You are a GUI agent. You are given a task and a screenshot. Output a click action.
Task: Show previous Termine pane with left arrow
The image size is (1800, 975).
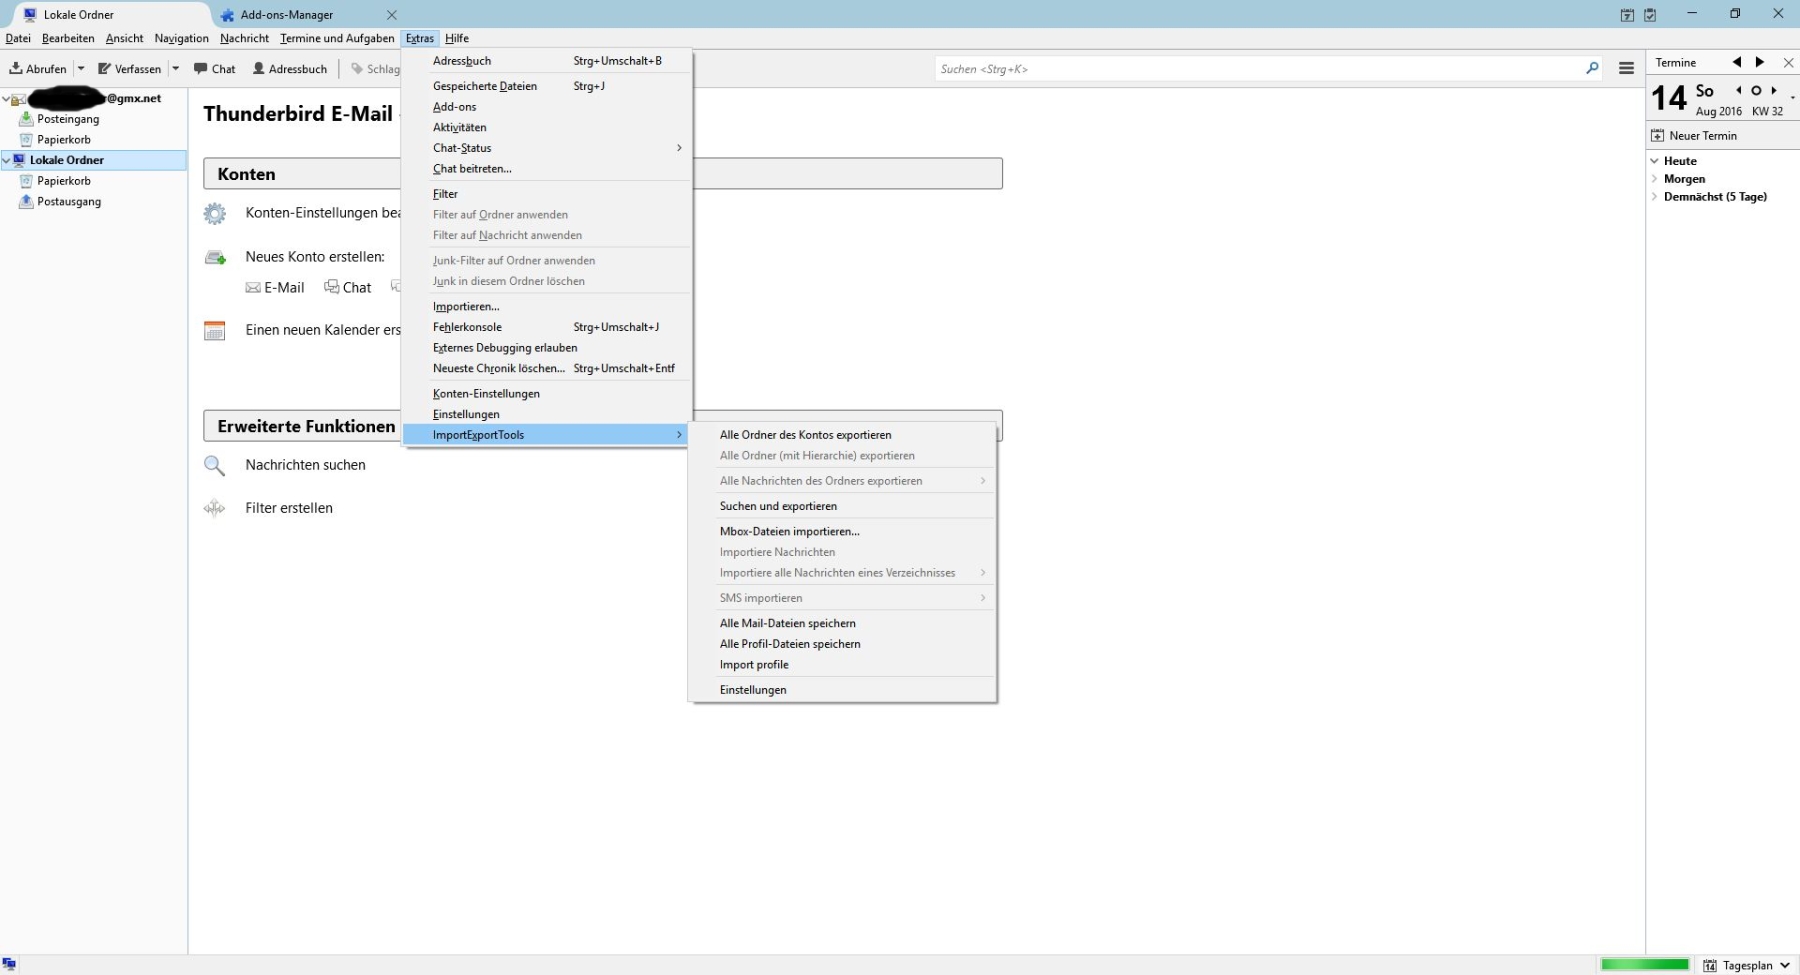(x=1737, y=62)
